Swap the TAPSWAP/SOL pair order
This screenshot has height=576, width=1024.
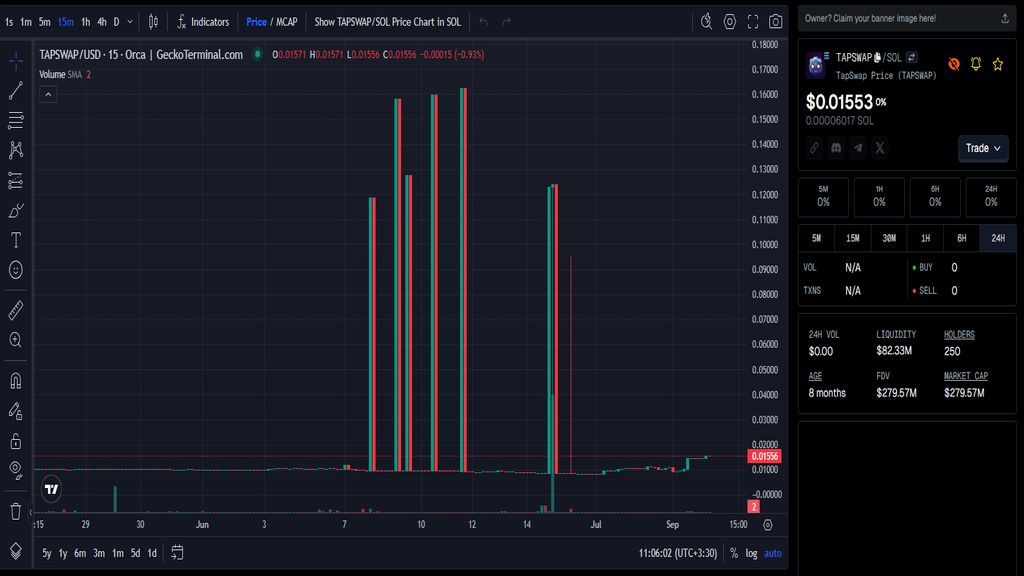(912, 57)
